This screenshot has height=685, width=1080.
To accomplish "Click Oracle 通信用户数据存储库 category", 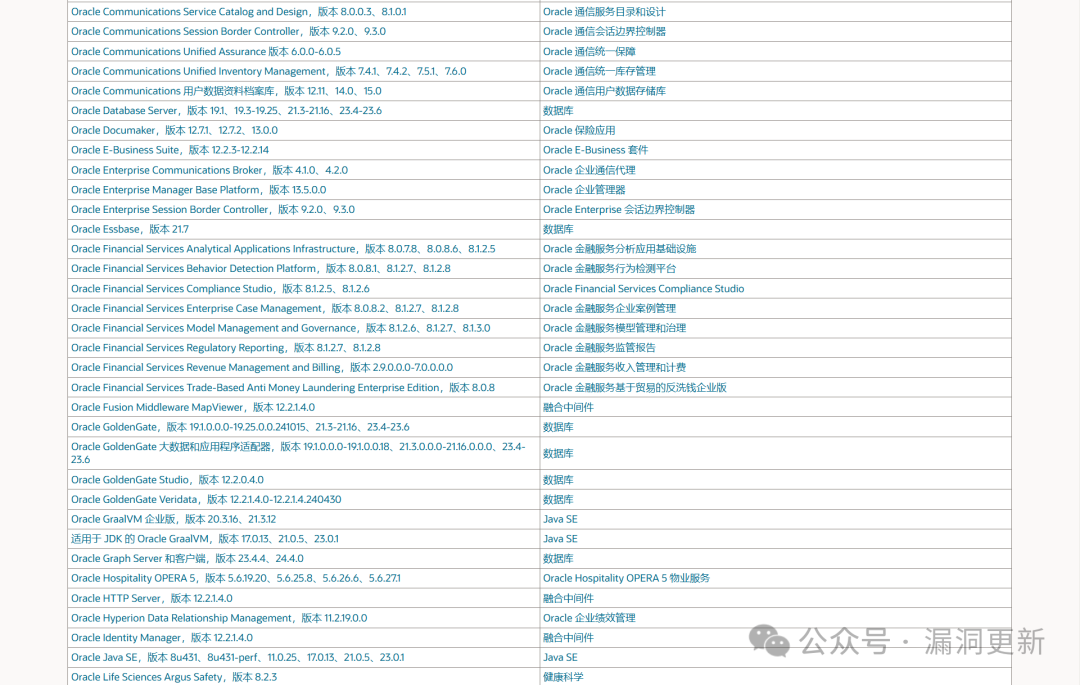I will 604,91.
